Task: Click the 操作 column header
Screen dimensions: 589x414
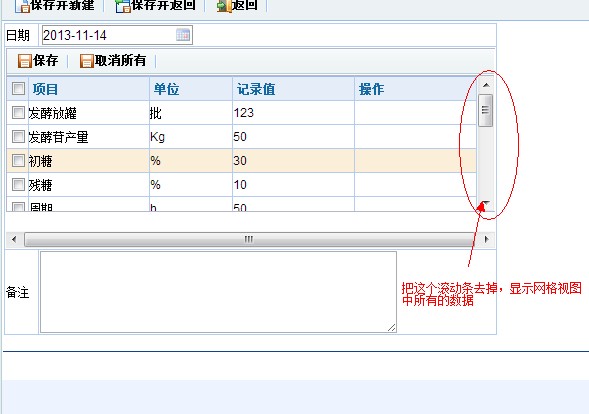Action: [x=371, y=89]
